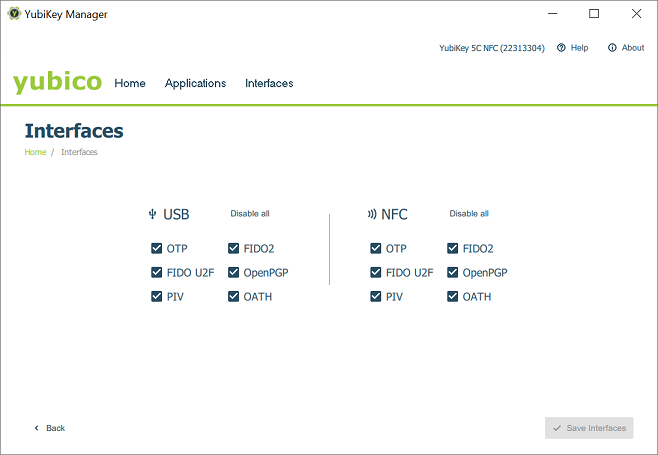
Task: Click the About info icon
Action: [612, 47]
